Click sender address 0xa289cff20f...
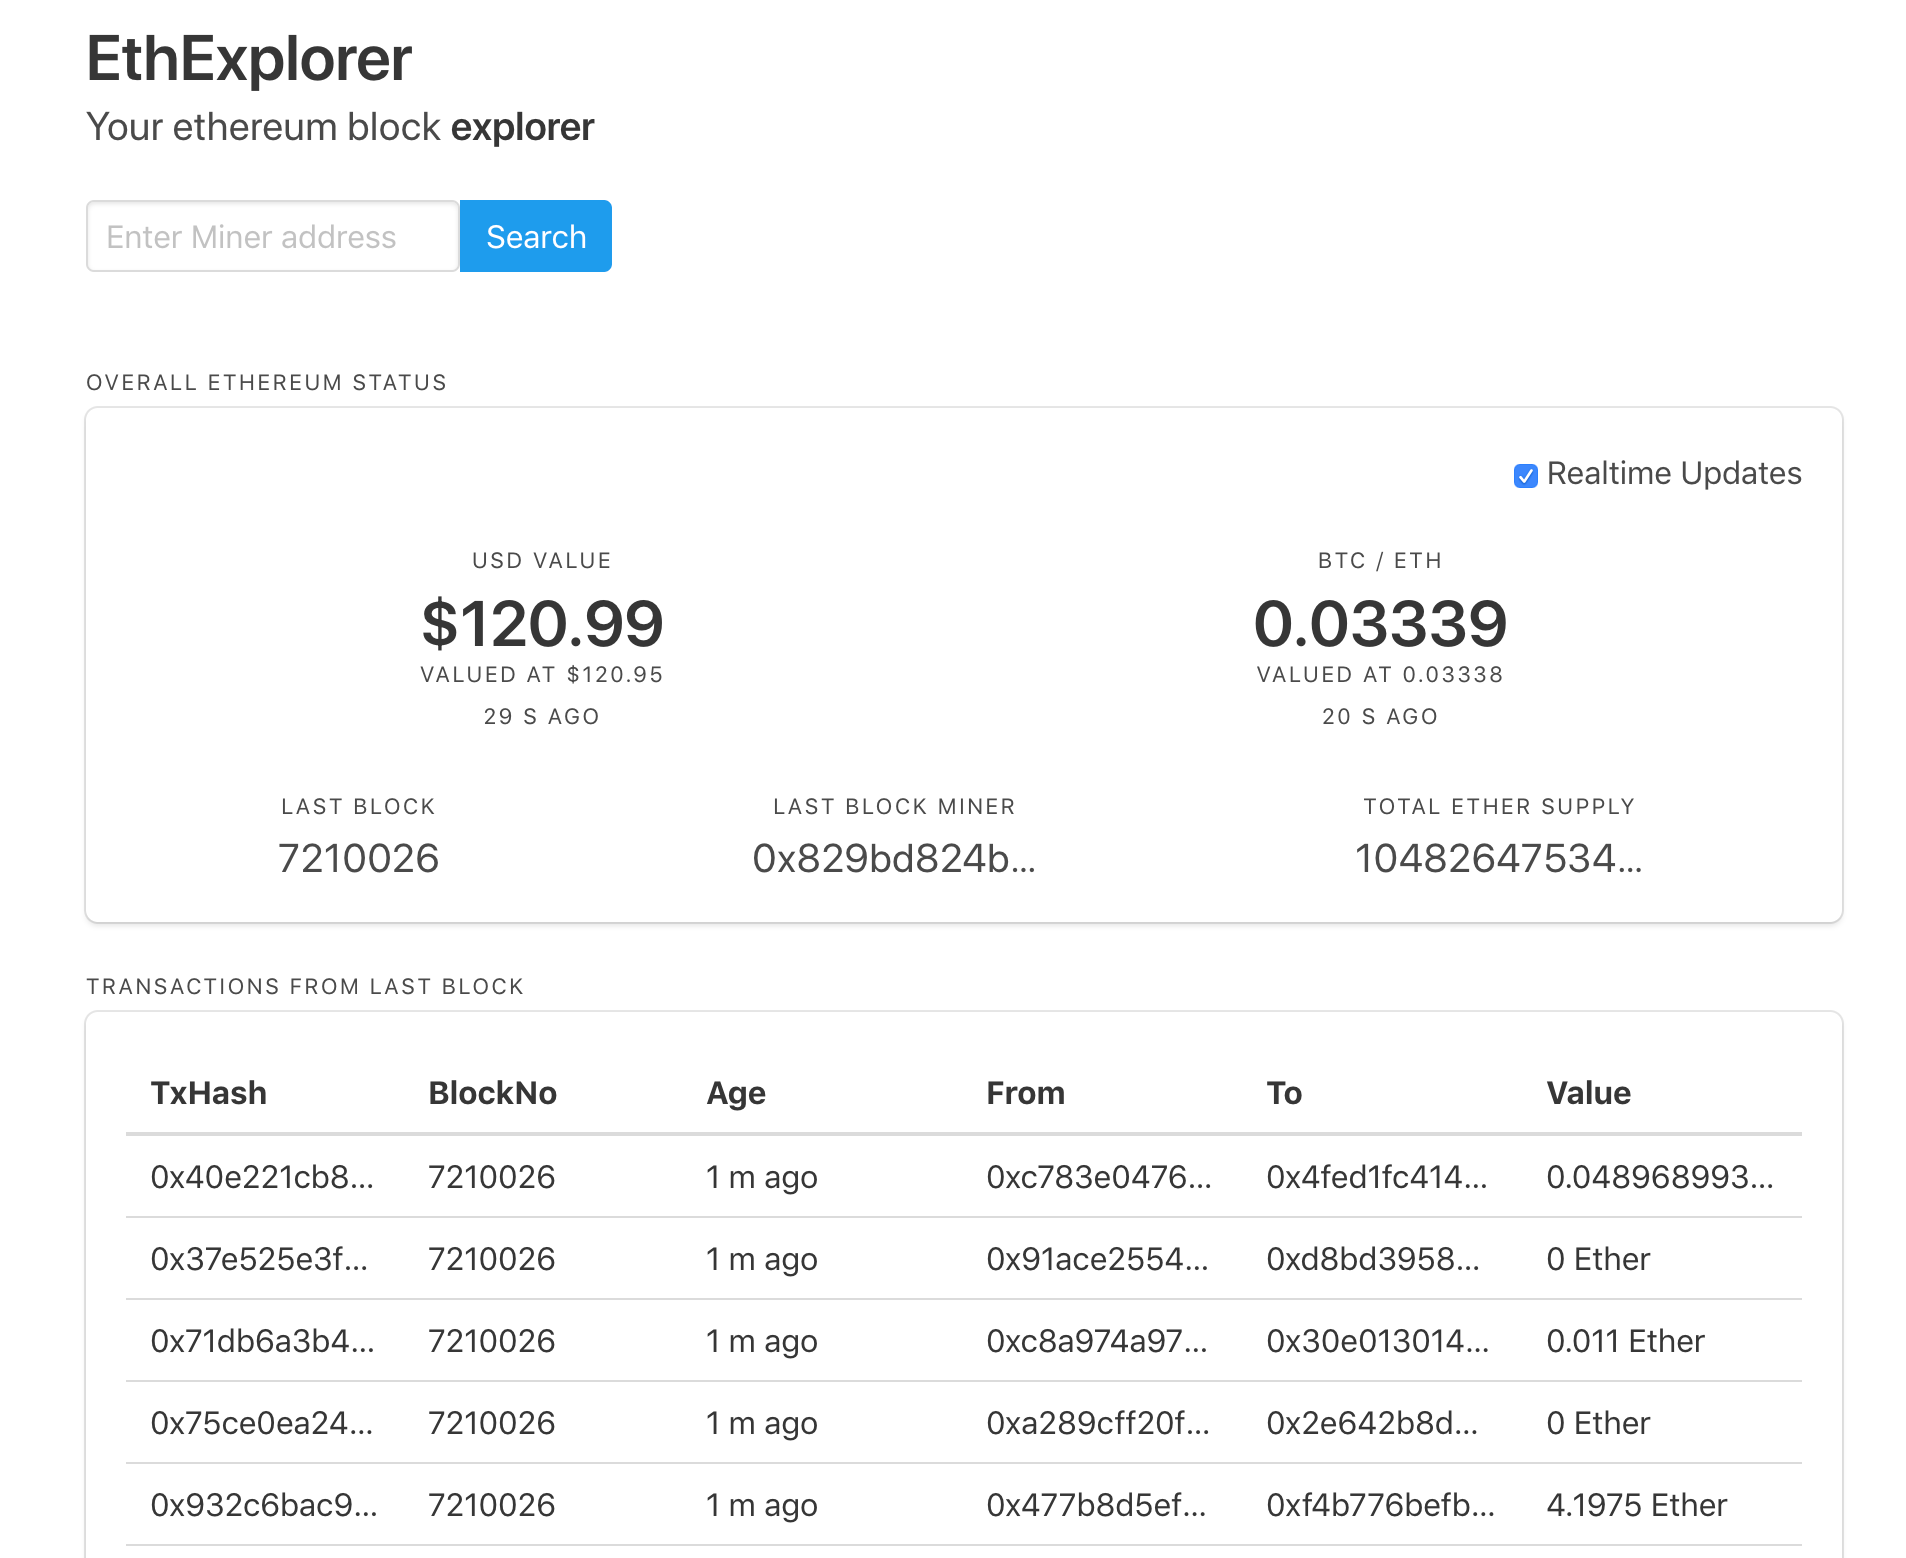Screen dimensions: 1906x1558 1098,1423
